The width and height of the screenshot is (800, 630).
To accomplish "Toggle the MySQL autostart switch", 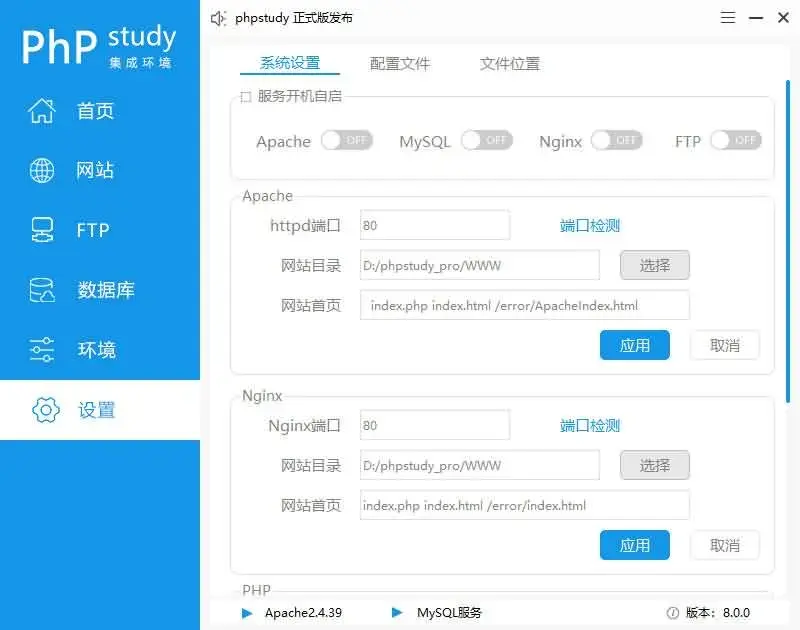I will pos(487,140).
